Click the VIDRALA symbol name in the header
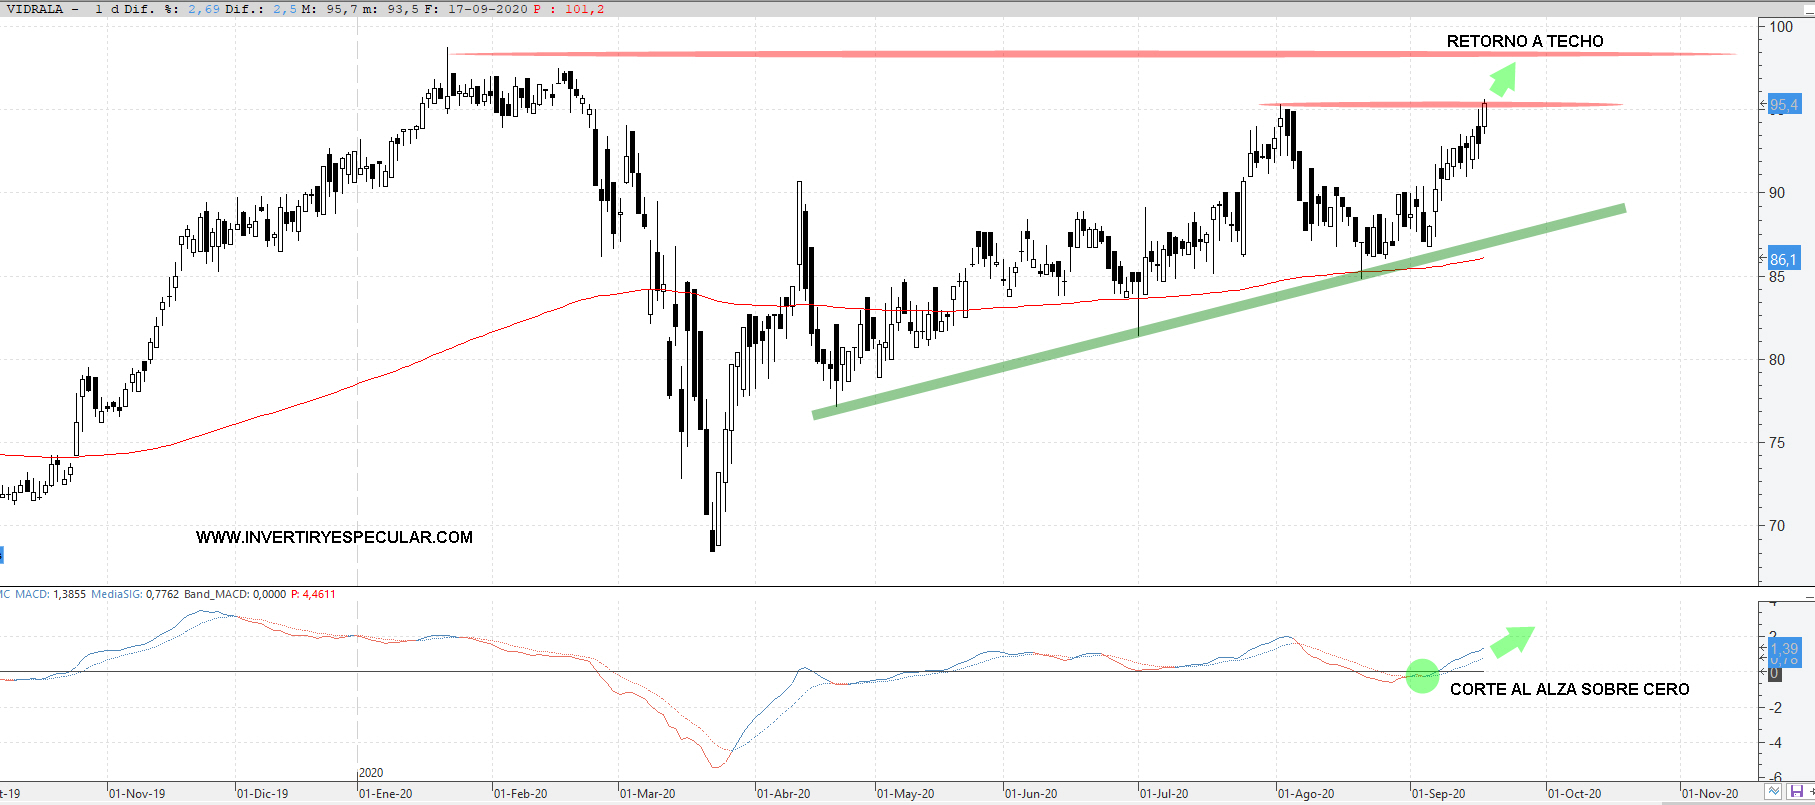The width and height of the screenshot is (1815, 805). pyautogui.click(x=34, y=9)
